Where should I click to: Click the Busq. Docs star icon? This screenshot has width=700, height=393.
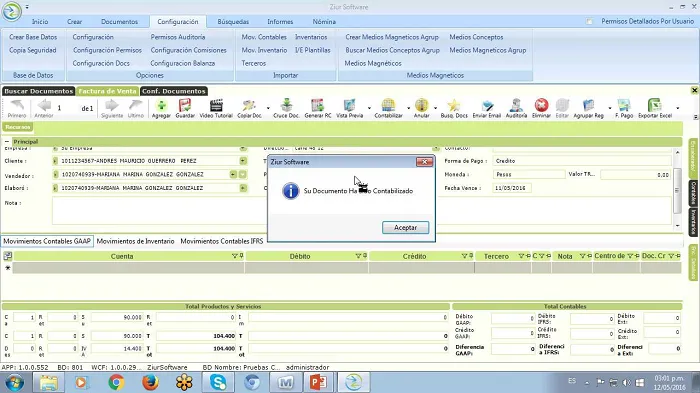point(454,106)
